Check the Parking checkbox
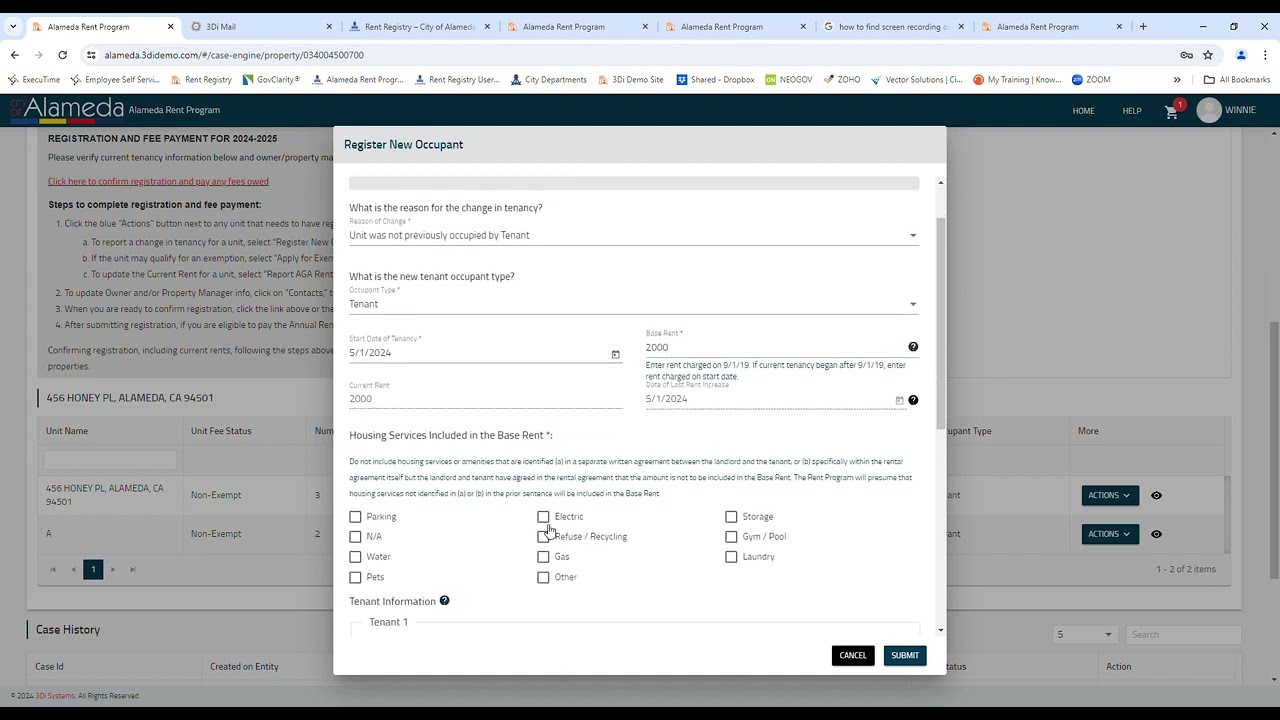The width and height of the screenshot is (1280, 720). 355,517
